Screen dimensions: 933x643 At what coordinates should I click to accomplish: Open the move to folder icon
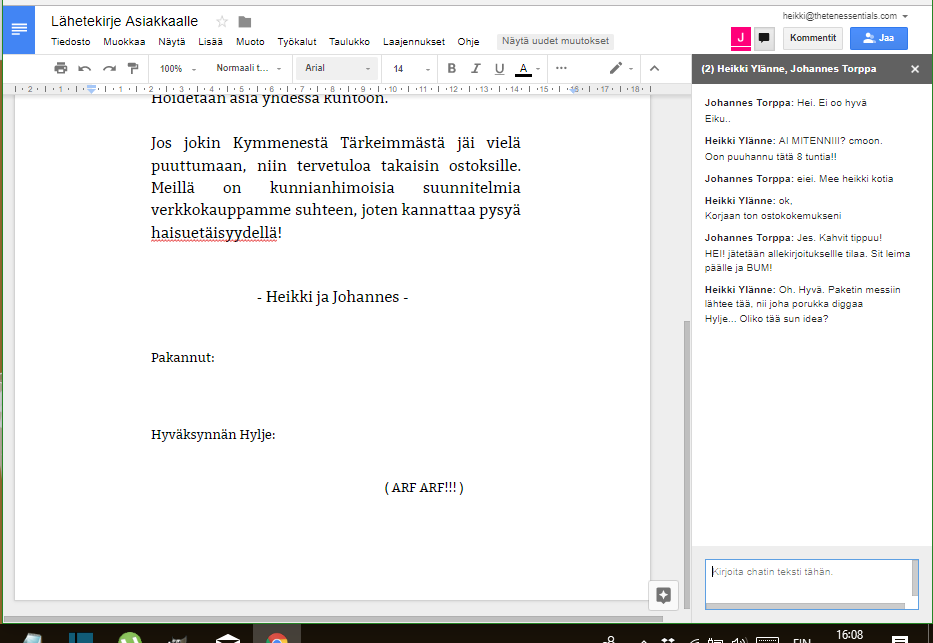point(245,21)
